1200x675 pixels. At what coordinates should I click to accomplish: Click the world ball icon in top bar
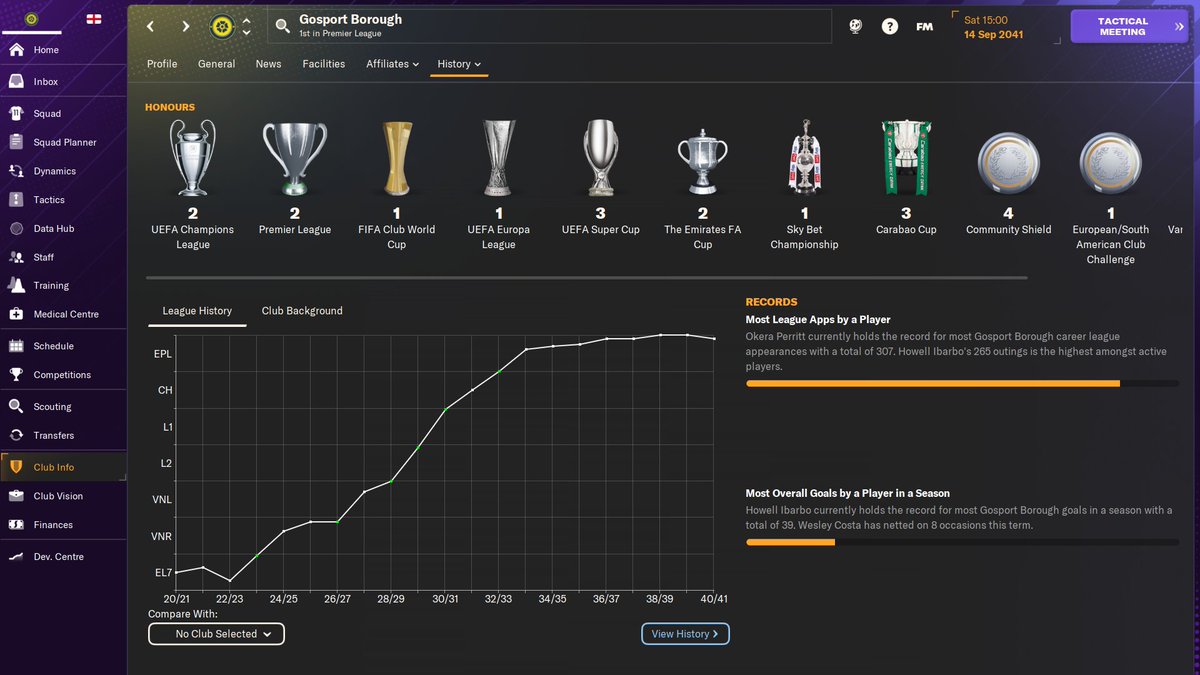pos(856,26)
